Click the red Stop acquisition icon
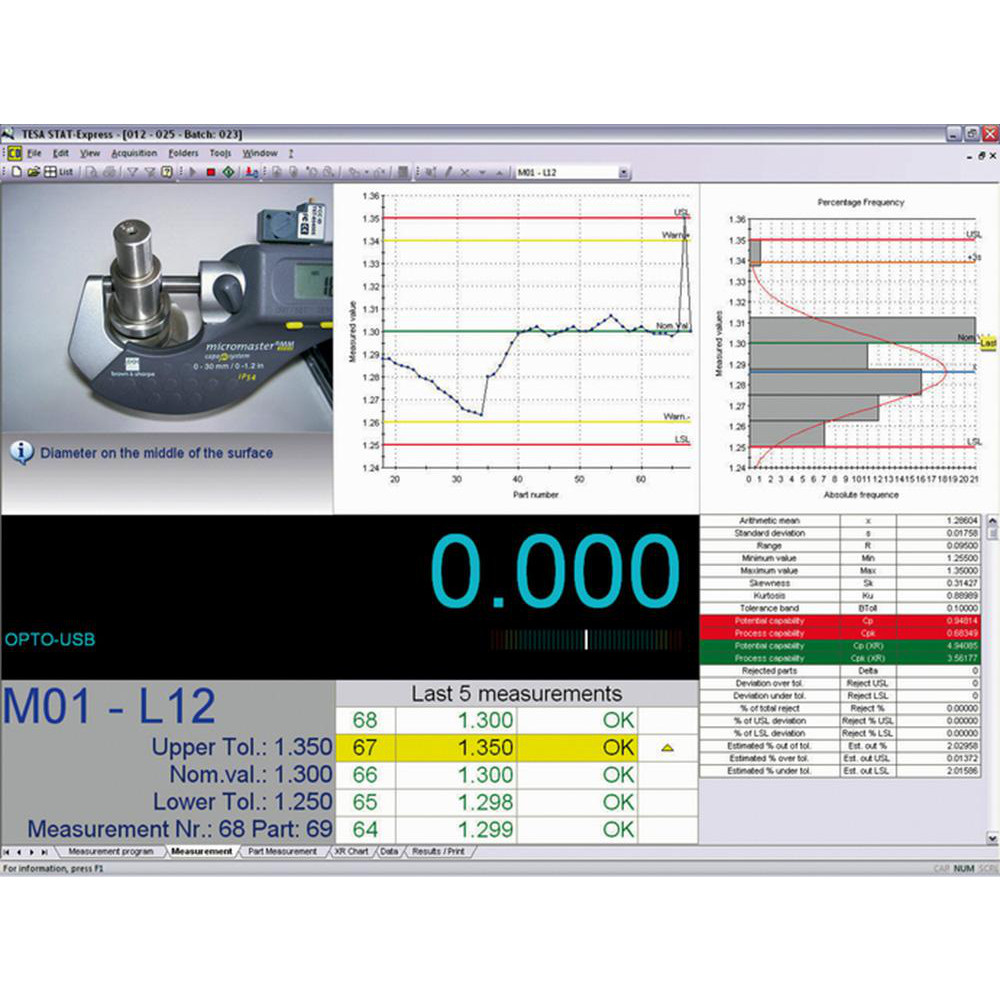The height and width of the screenshot is (1000, 1000). (x=211, y=172)
